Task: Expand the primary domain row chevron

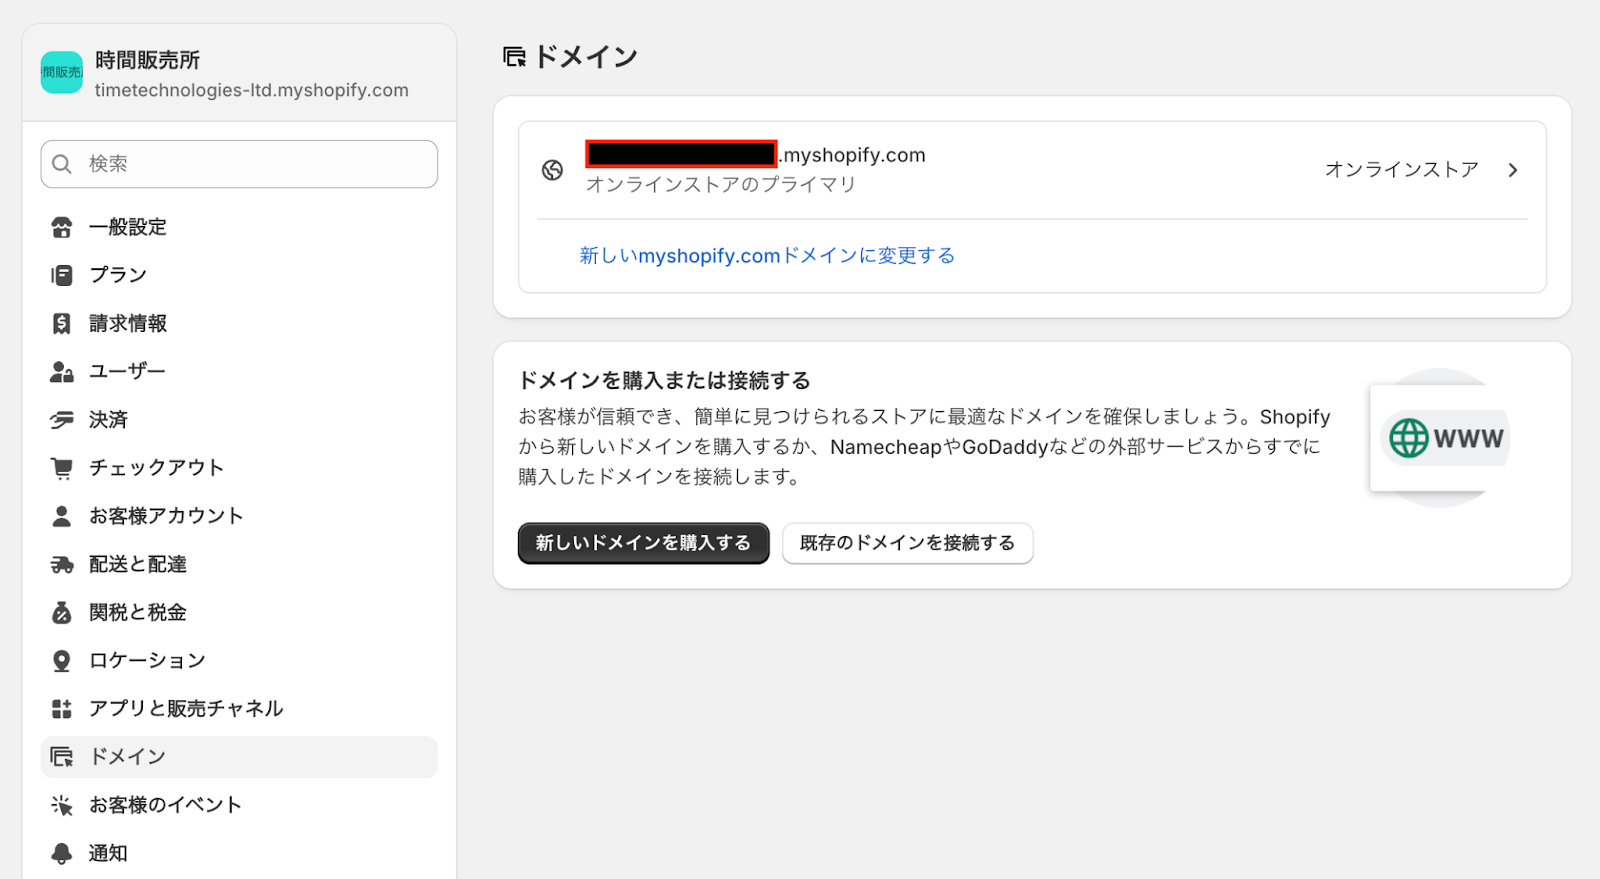Action: pyautogui.click(x=1513, y=170)
